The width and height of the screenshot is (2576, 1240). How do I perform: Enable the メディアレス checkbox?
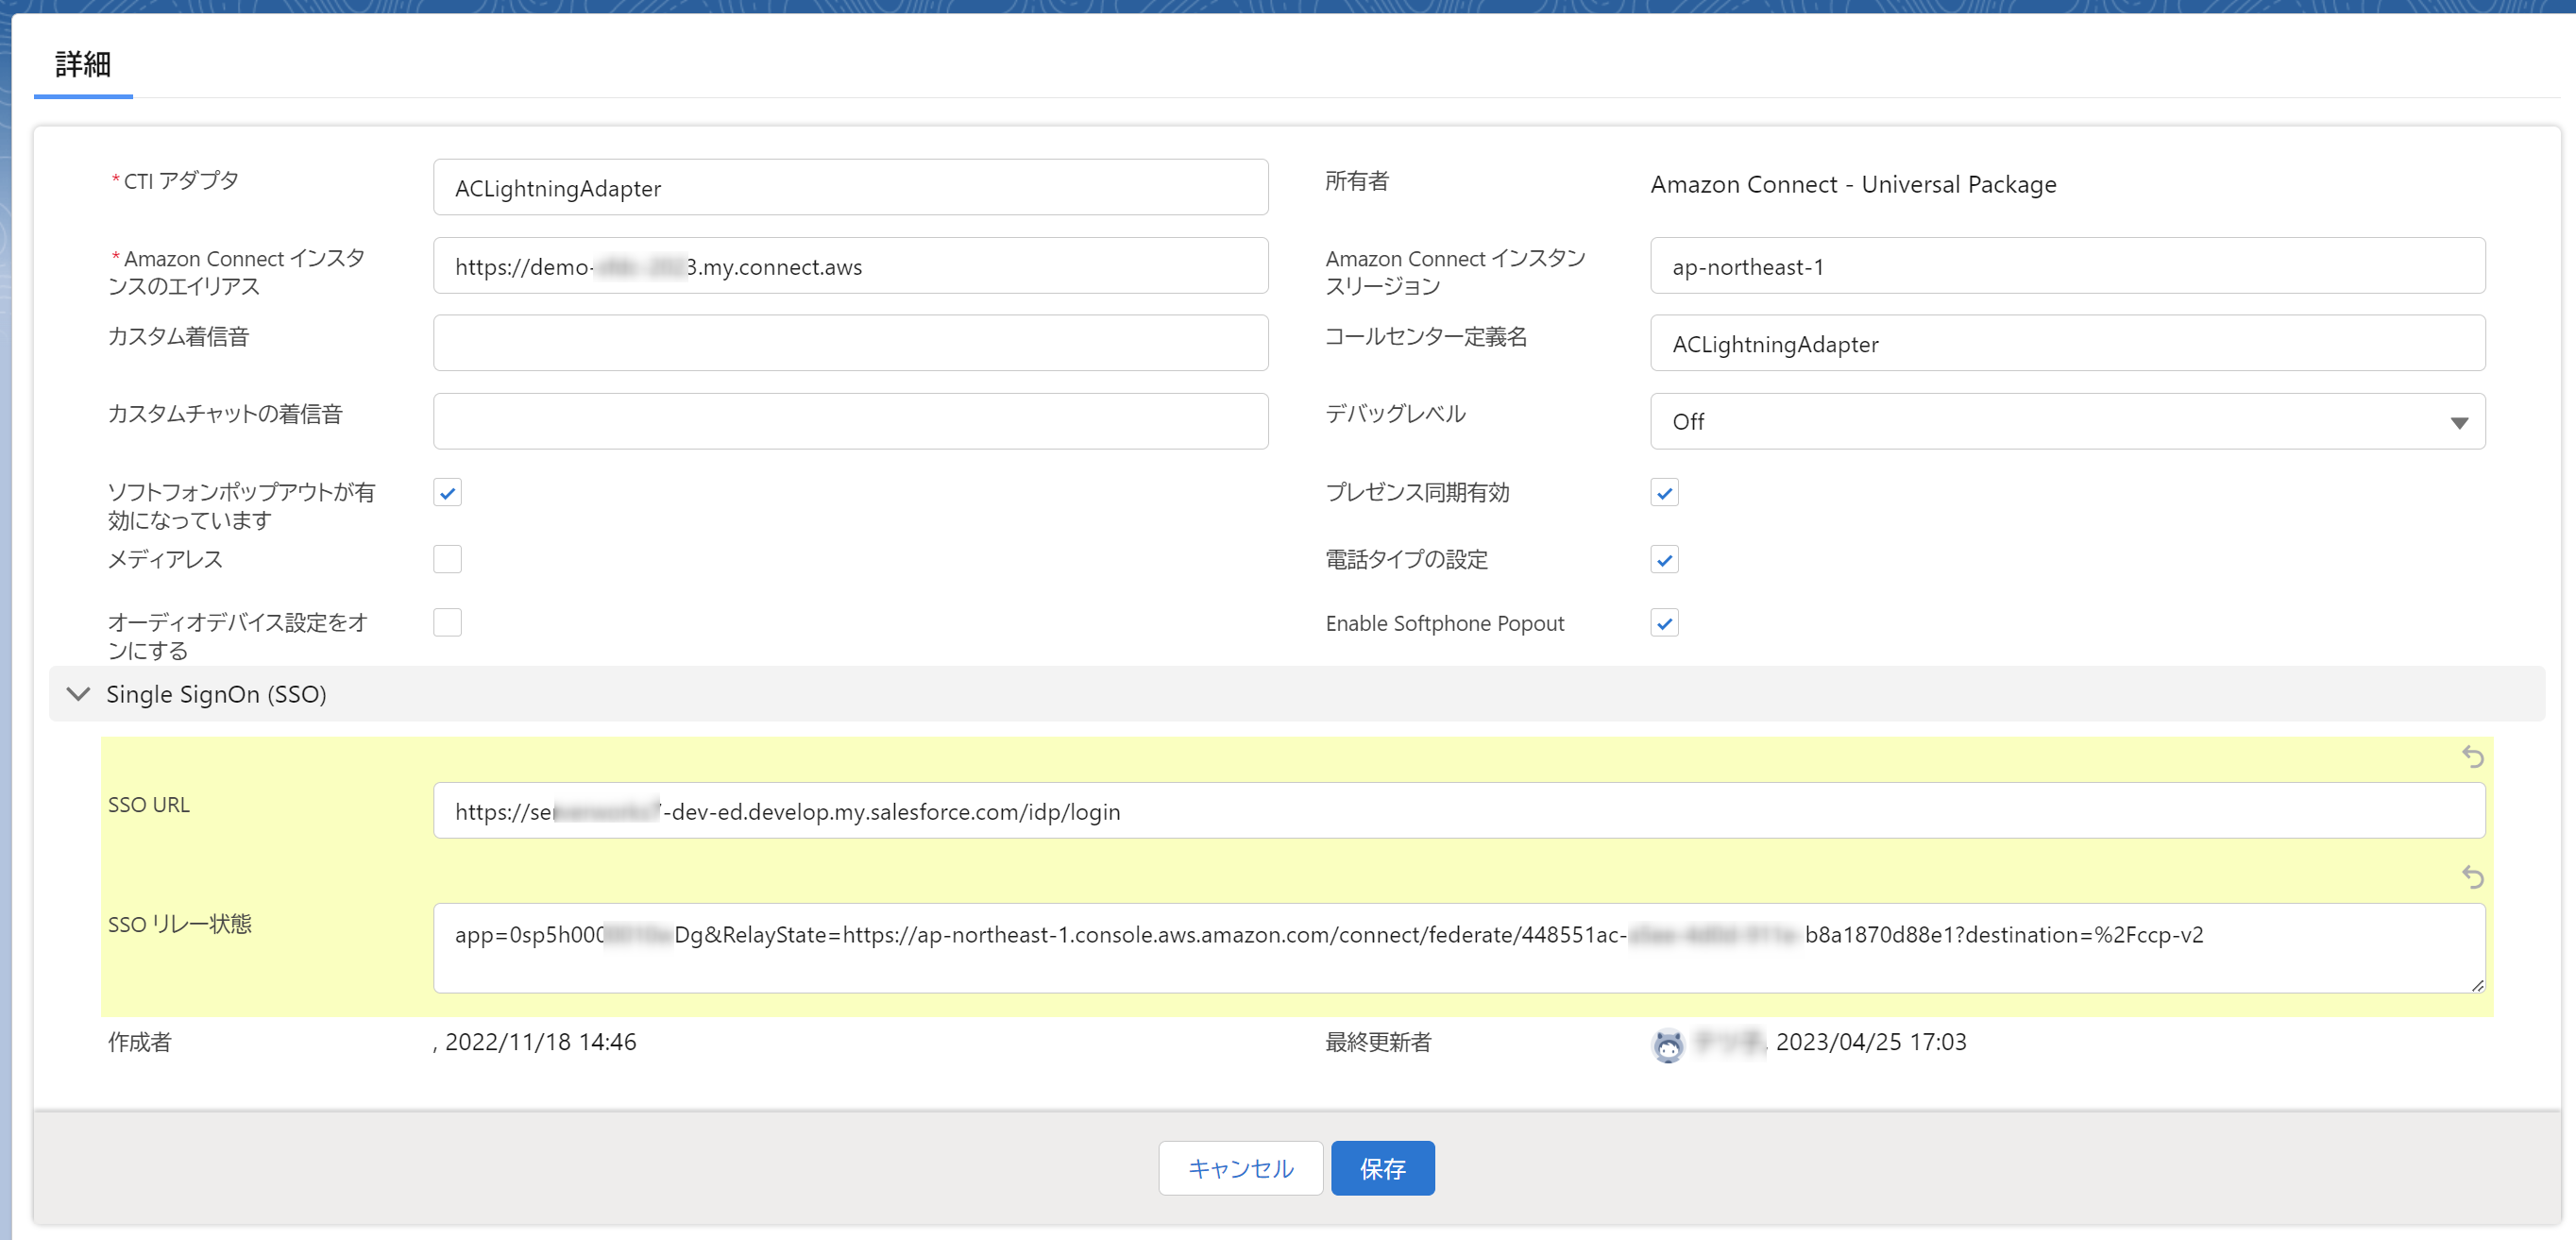pos(447,559)
